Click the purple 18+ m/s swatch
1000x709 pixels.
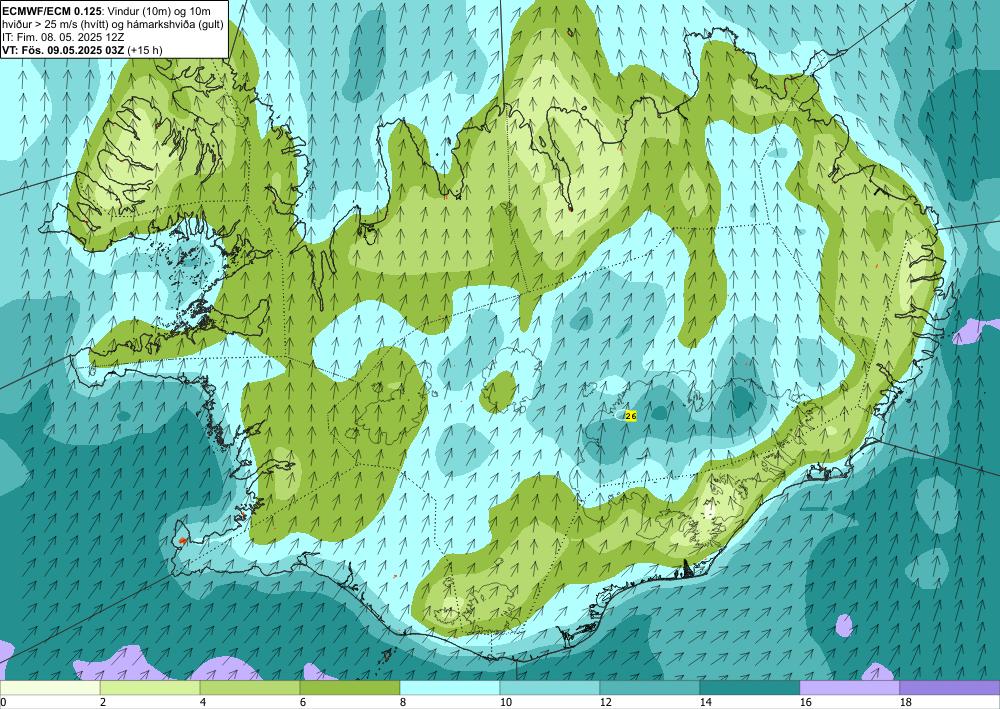950,688
